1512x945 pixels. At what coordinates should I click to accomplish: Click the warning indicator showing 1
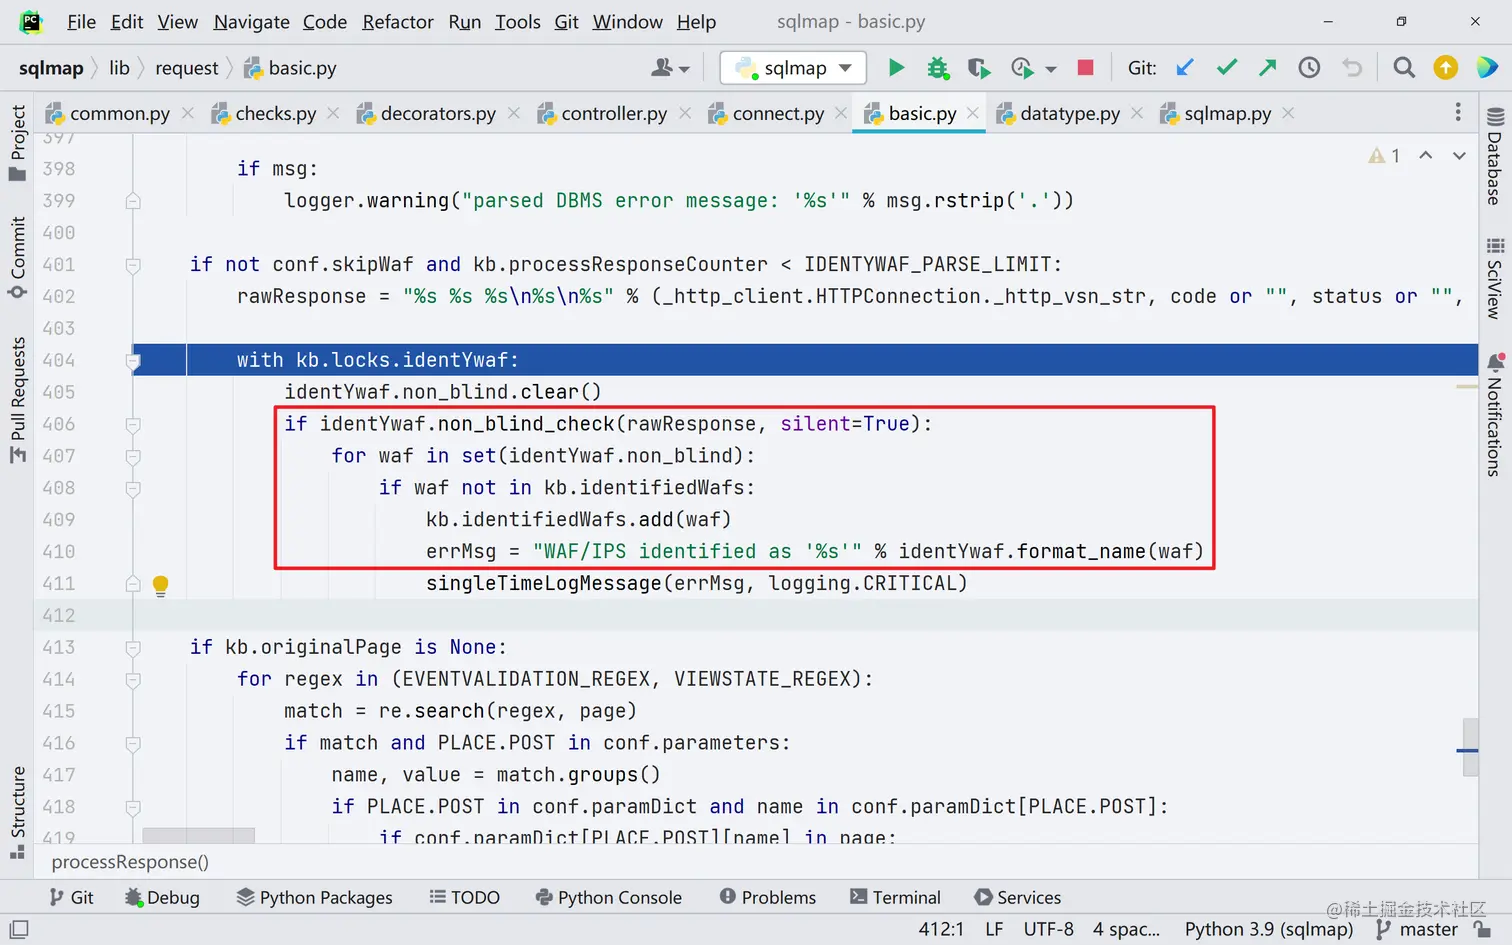[x=1385, y=156]
